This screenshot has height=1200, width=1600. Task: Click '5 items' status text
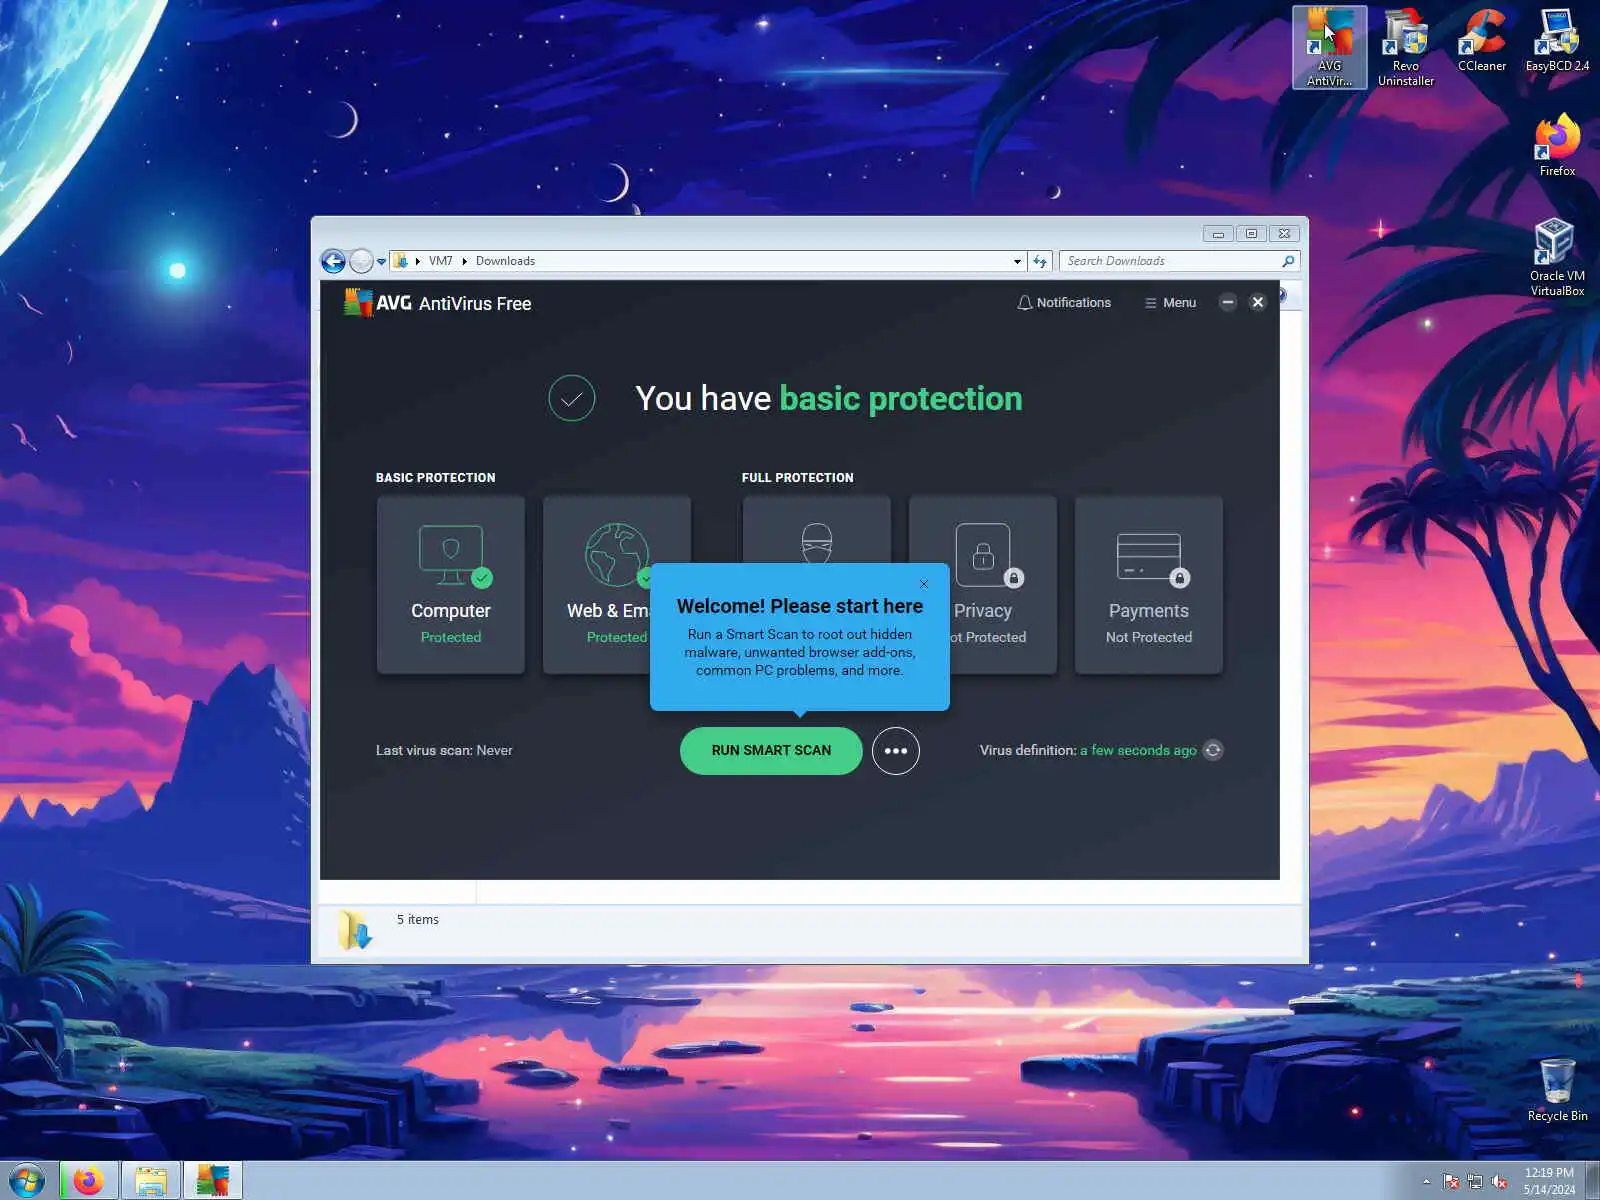418,919
